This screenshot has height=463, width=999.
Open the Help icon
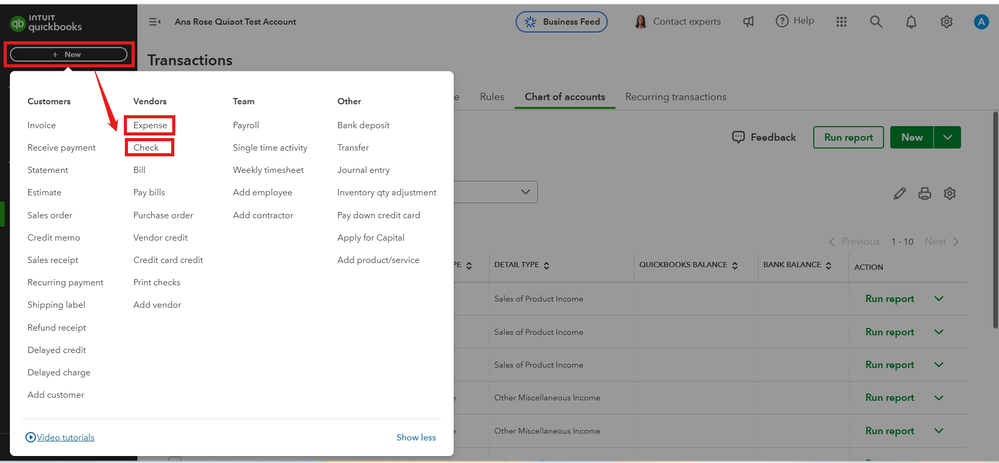794,21
